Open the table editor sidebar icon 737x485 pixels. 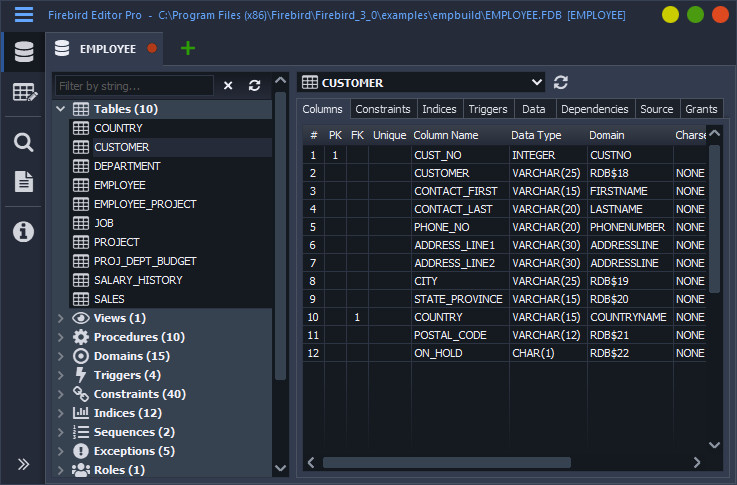[24, 92]
